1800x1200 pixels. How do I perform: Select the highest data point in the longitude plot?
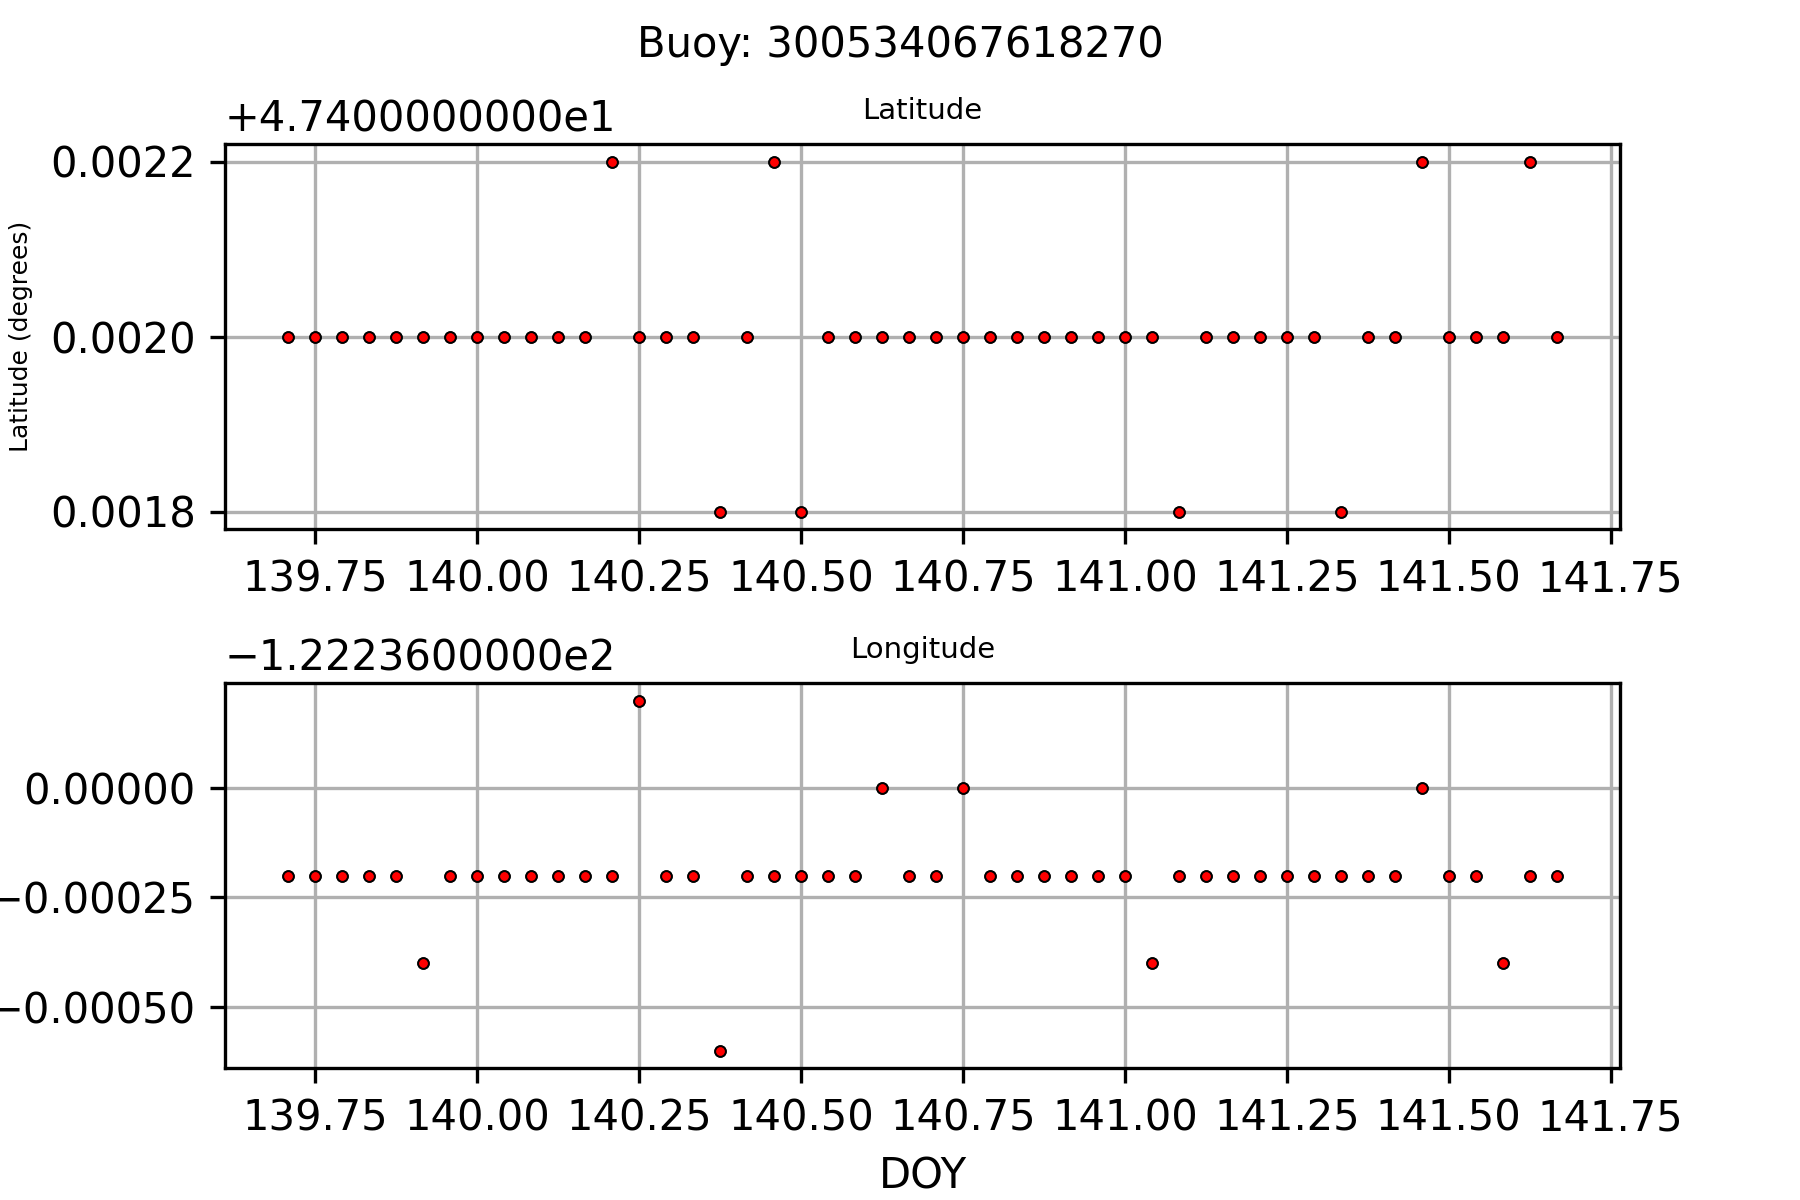click(x=639, y=702)
